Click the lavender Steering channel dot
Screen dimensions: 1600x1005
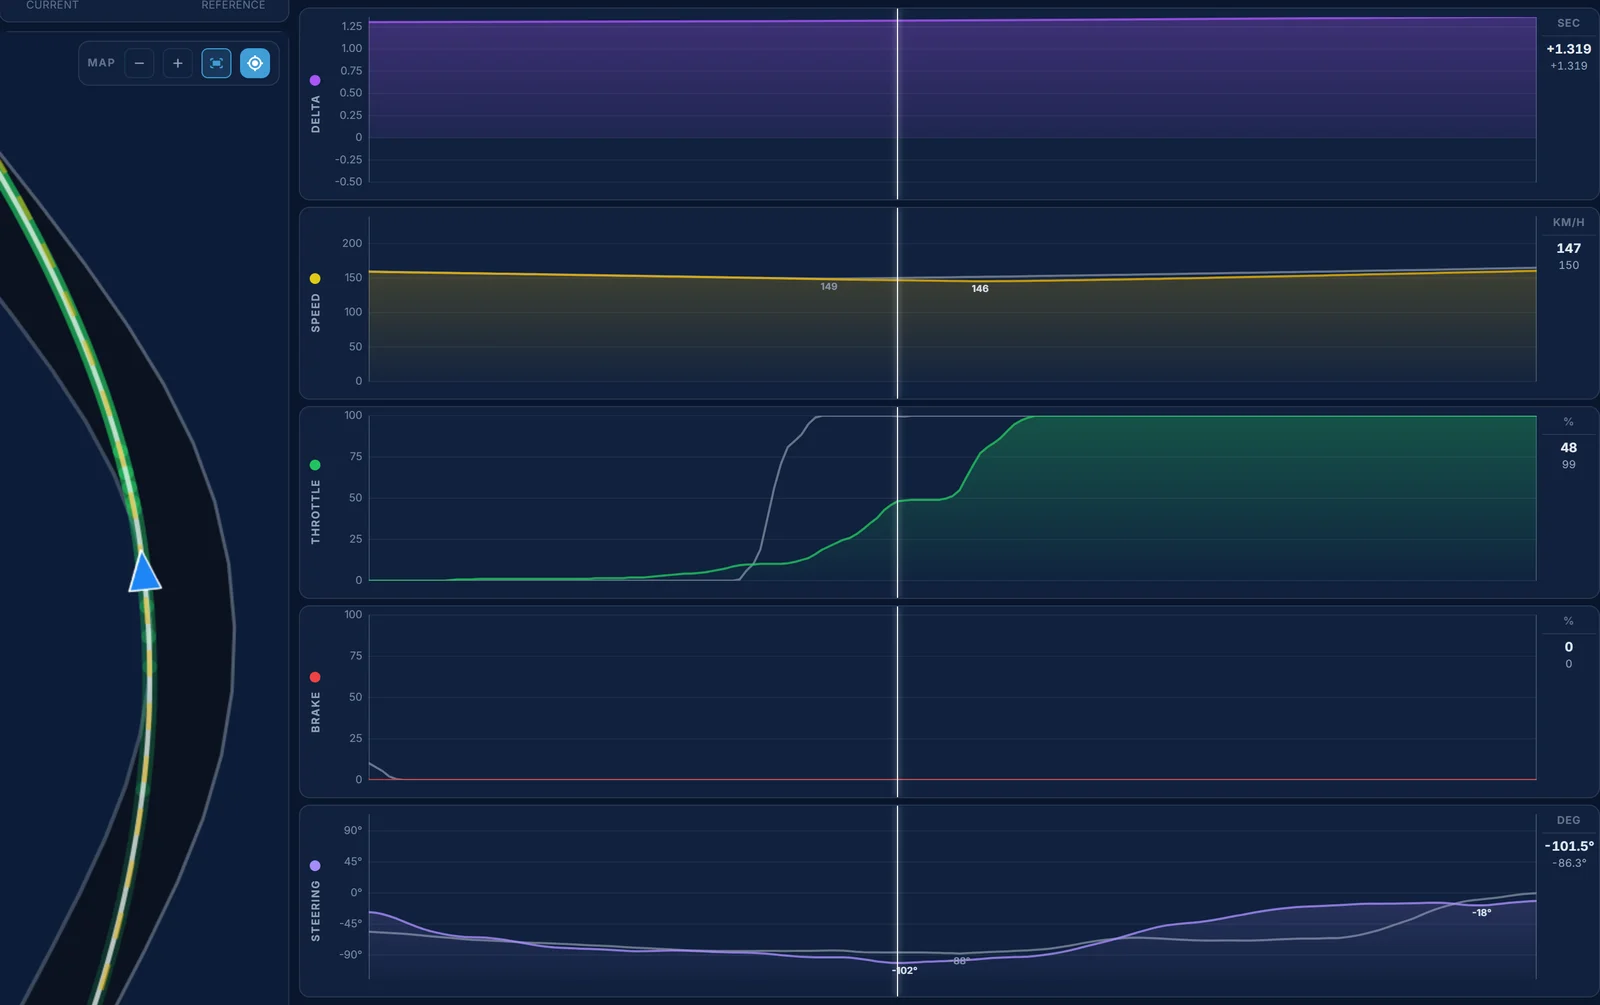315,866
